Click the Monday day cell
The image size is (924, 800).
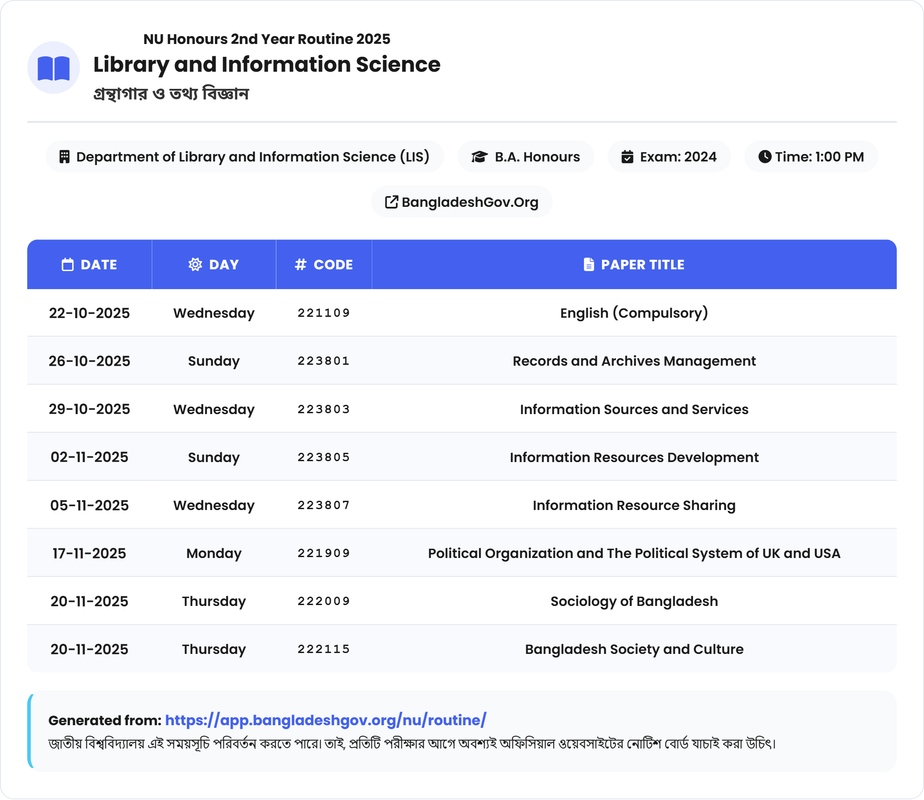[x=214, y=554]
